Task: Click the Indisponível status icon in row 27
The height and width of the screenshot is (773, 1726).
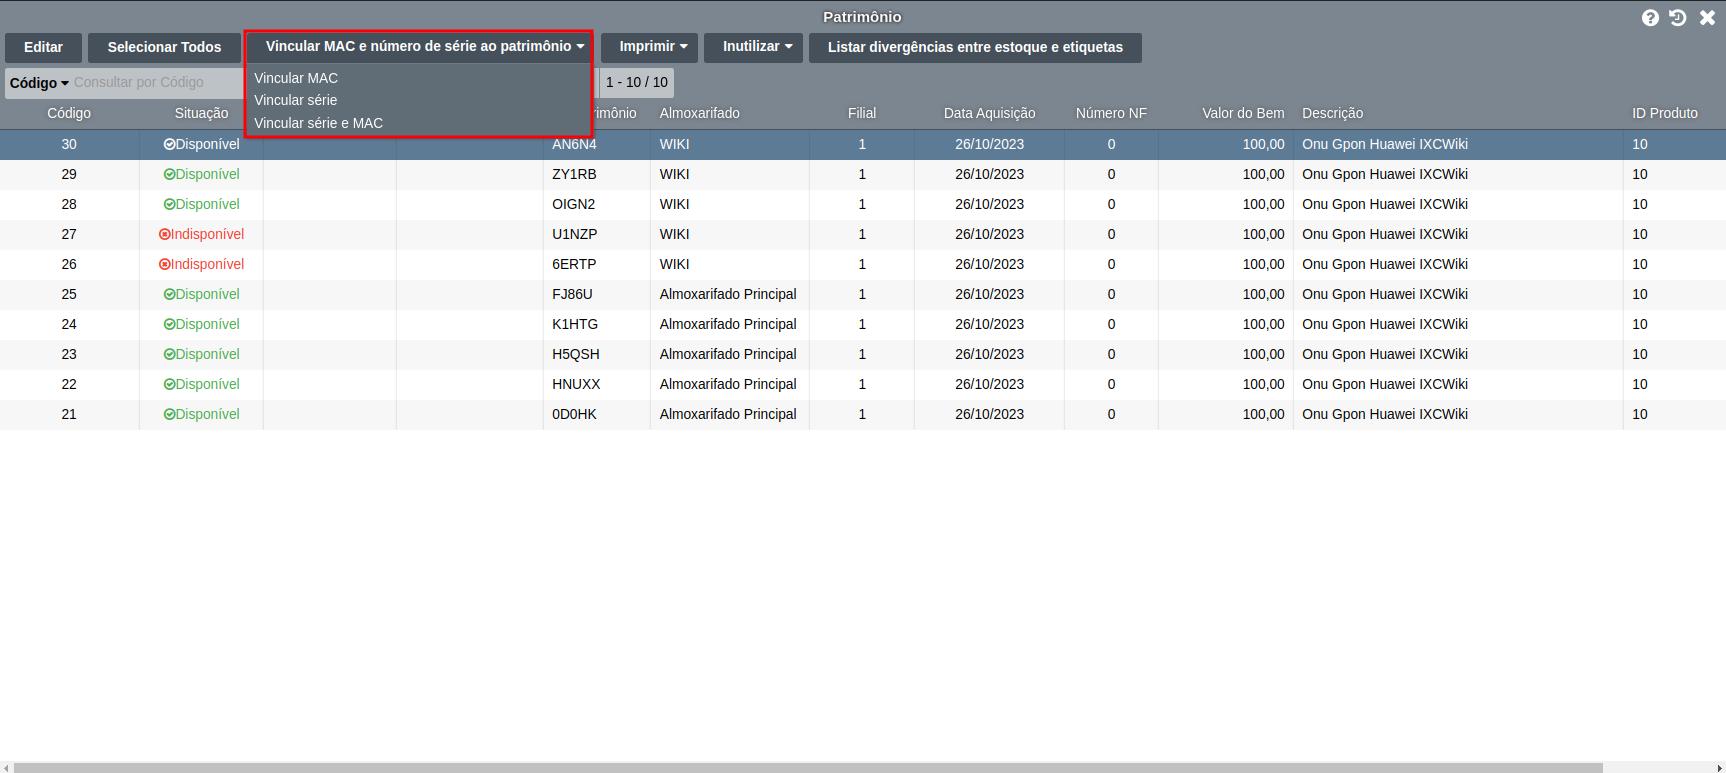Action: coord(164,234)
